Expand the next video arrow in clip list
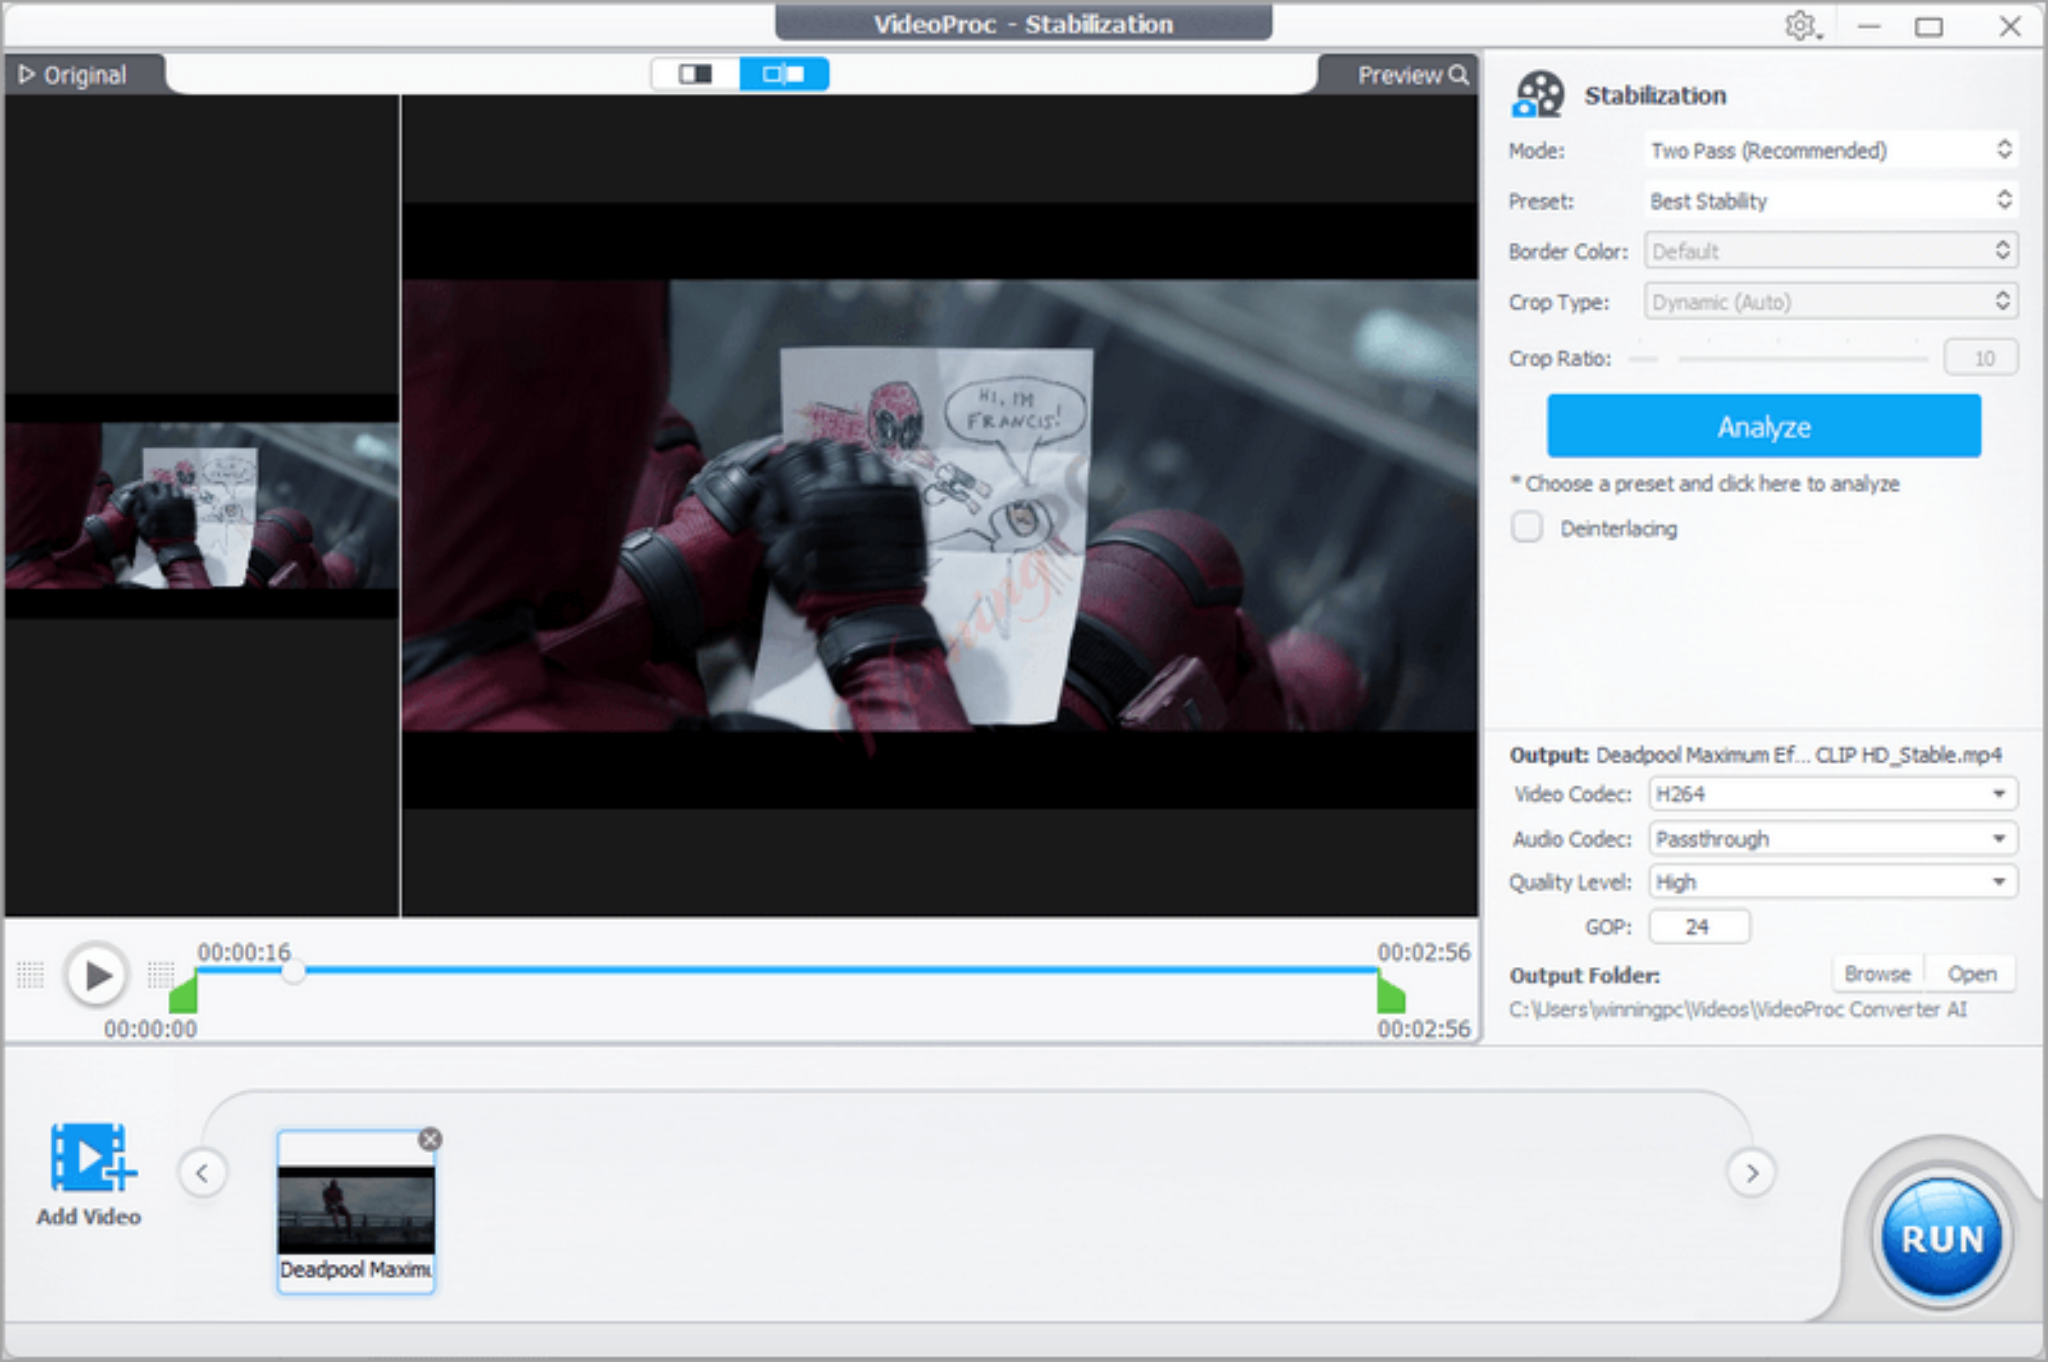 click(1751, 1174)
